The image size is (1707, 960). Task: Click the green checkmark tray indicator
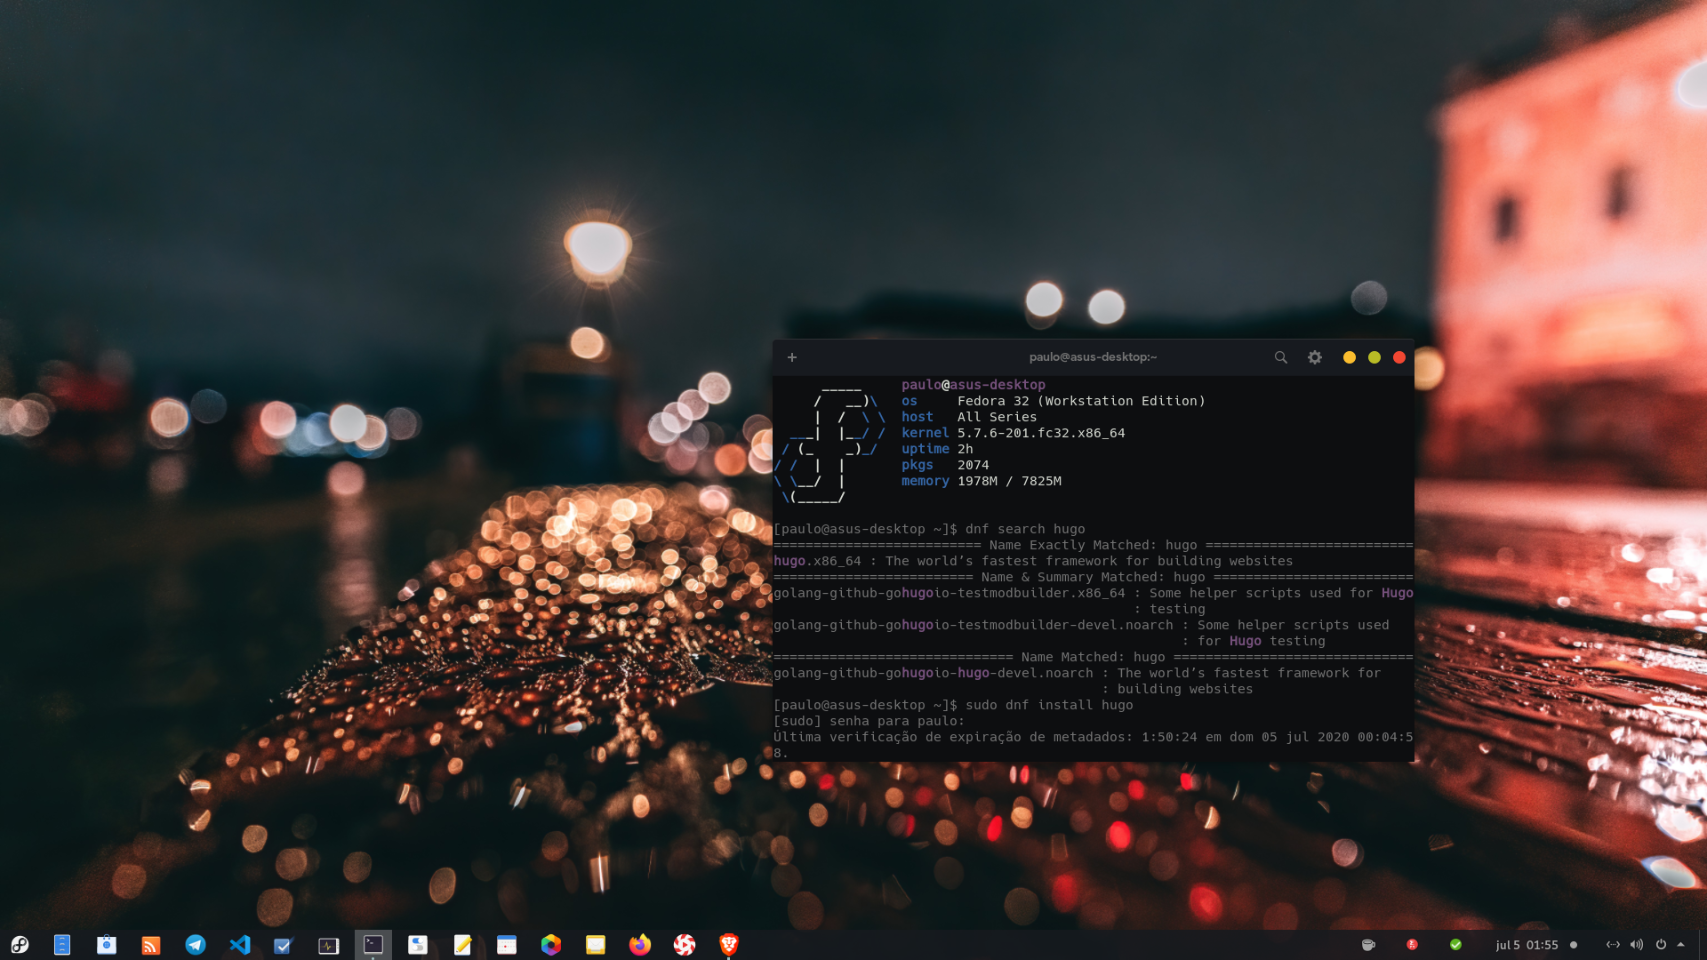click(x=1456, y=944)
